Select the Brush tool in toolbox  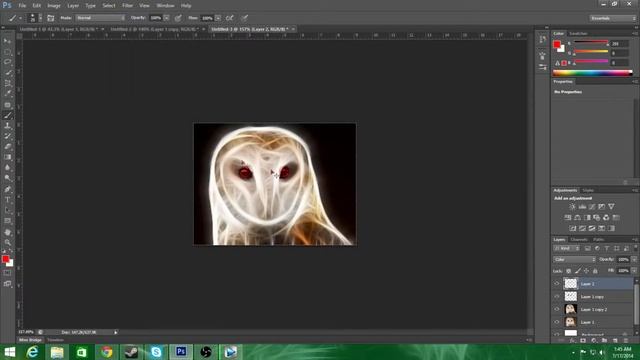click(x=7, y=116)
